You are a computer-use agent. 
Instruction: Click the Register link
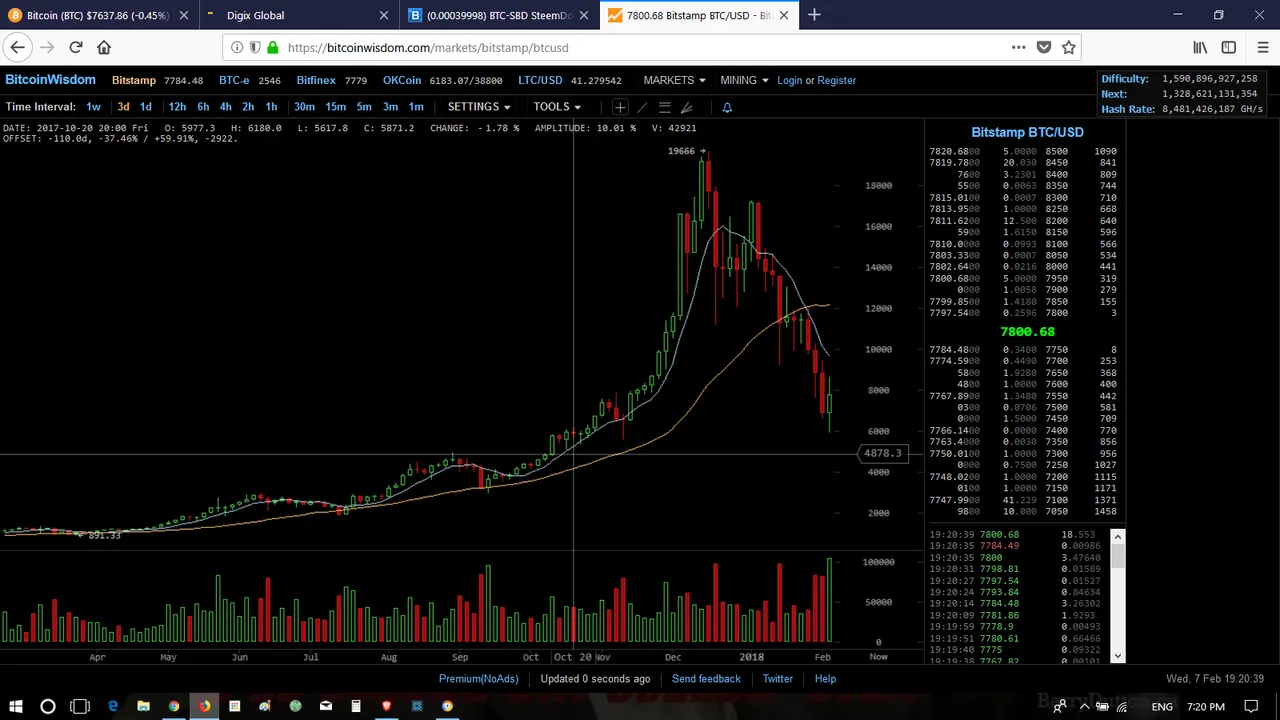pos(836,80)
